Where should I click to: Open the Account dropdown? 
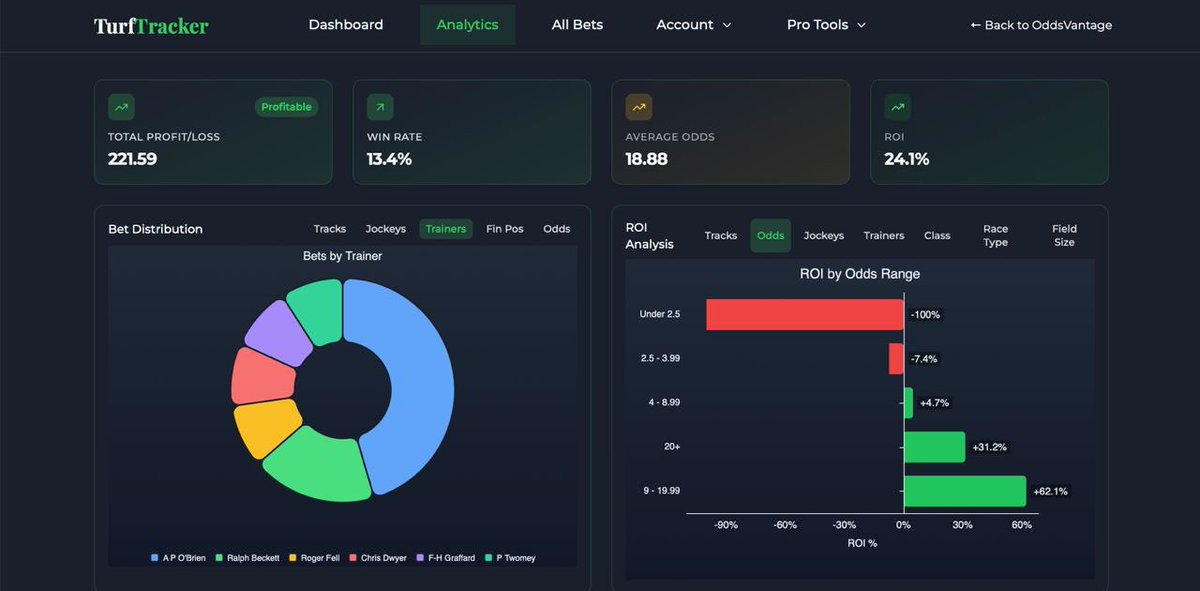click(x=694, y=24)
